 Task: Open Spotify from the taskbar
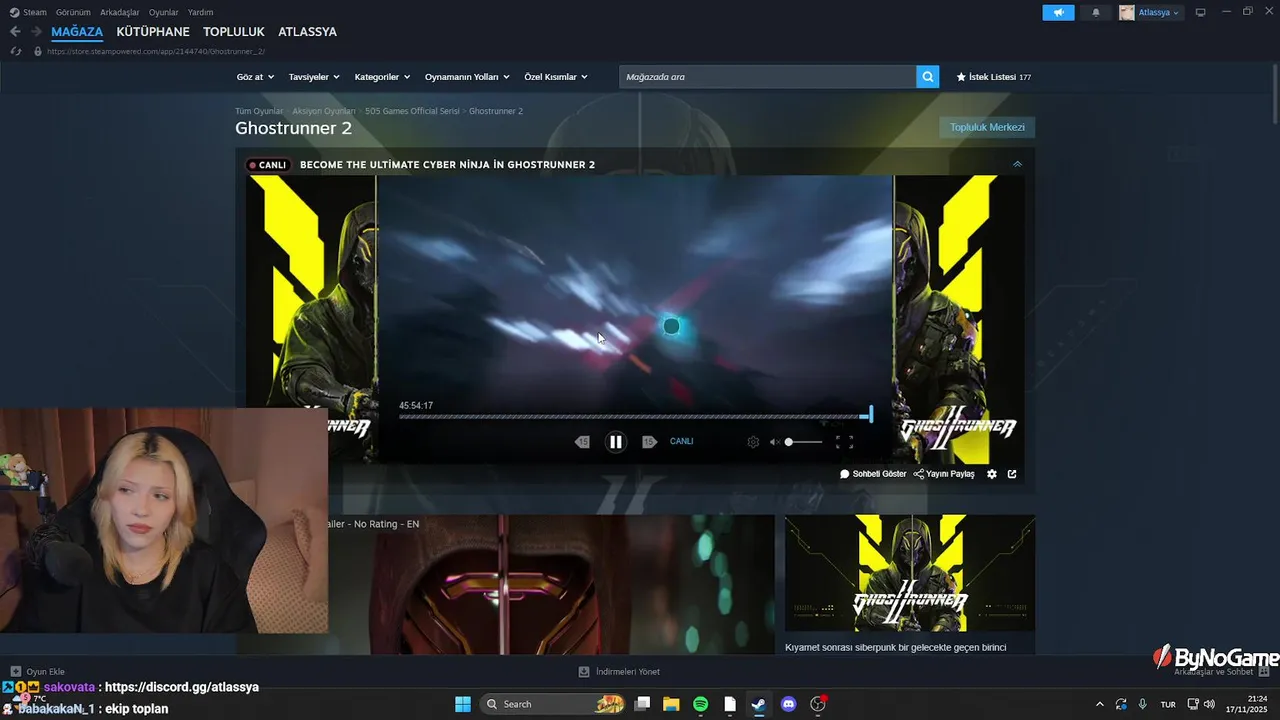point(701,704)
